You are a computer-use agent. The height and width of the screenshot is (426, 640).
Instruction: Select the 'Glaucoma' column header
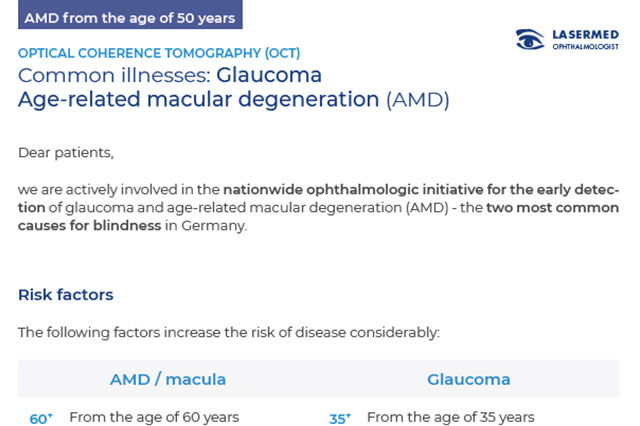coord(469,379)
